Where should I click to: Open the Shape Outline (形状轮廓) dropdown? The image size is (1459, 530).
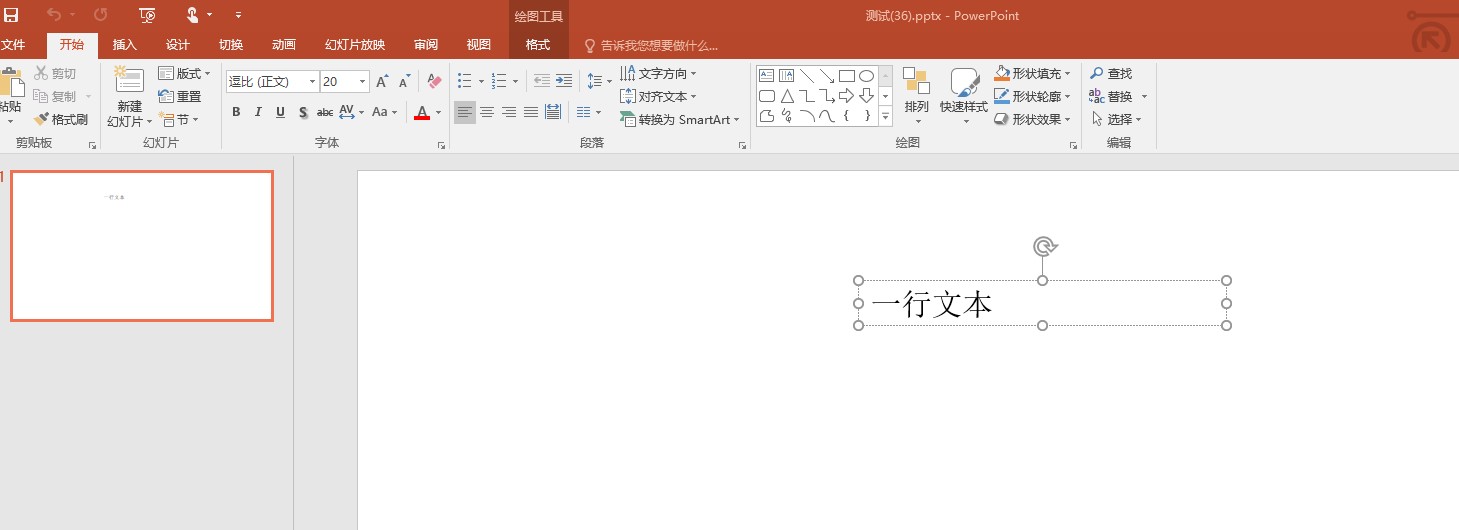[x=1032, y=96]
